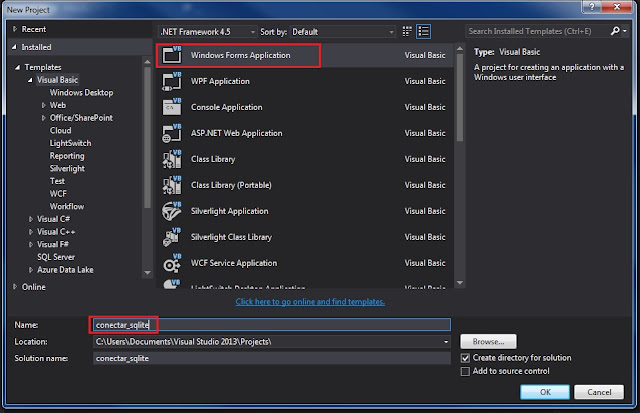Open the search options dropdown arrow
This screenshot has width=640, height=413.
click(624, 31)
